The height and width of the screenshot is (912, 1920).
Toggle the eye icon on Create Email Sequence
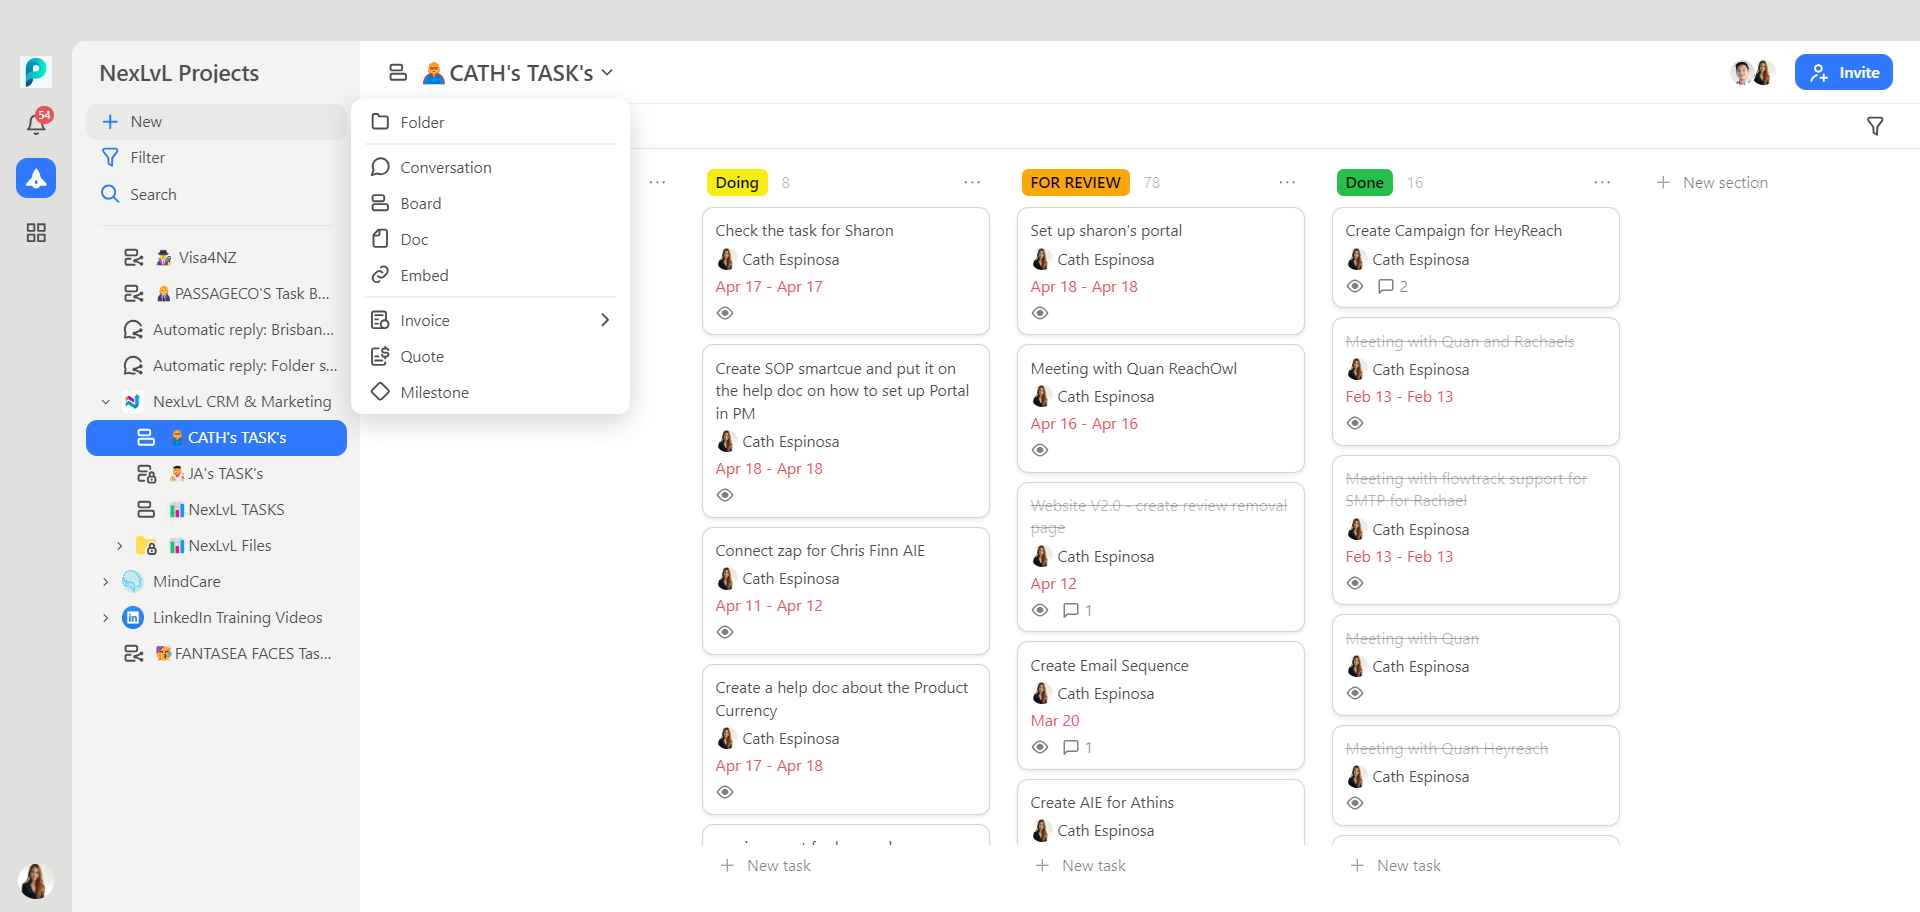(1040, 747)
